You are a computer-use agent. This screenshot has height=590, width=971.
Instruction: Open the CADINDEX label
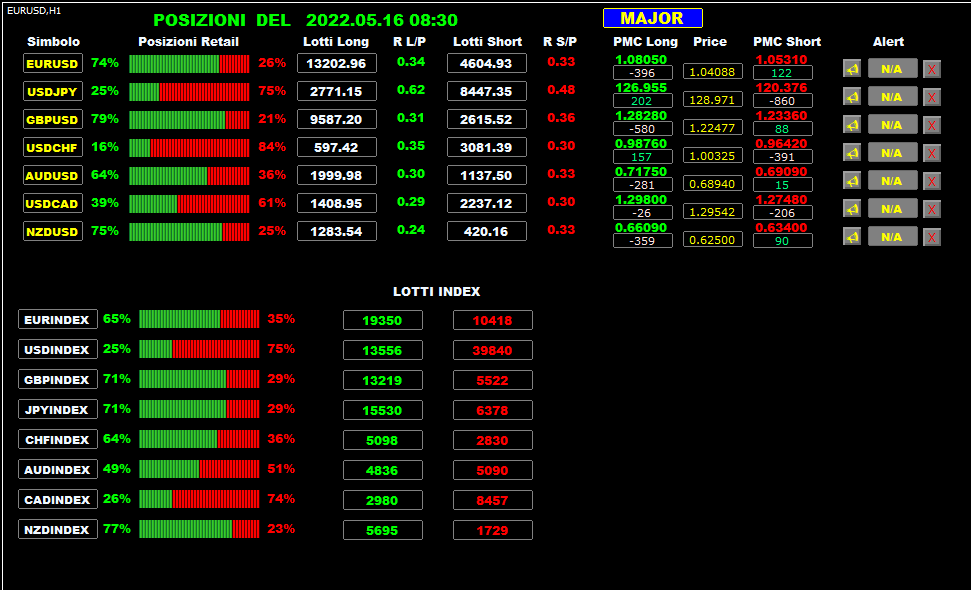click(58, 500)
